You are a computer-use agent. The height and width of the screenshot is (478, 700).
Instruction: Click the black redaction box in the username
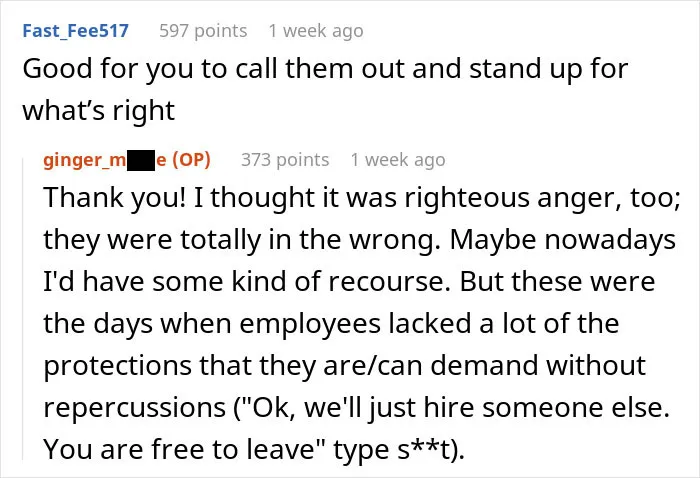click(141, 161)
